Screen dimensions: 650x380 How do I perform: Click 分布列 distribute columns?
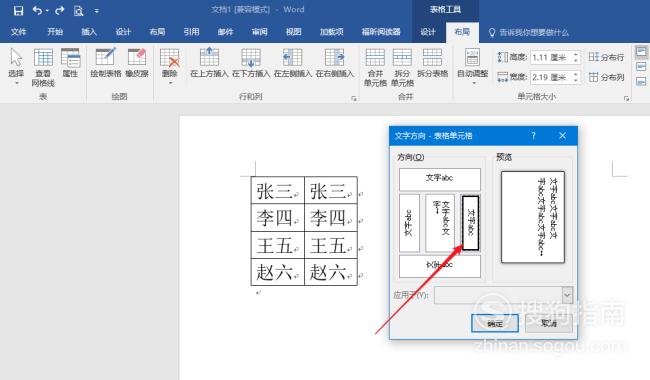(606, 77)
